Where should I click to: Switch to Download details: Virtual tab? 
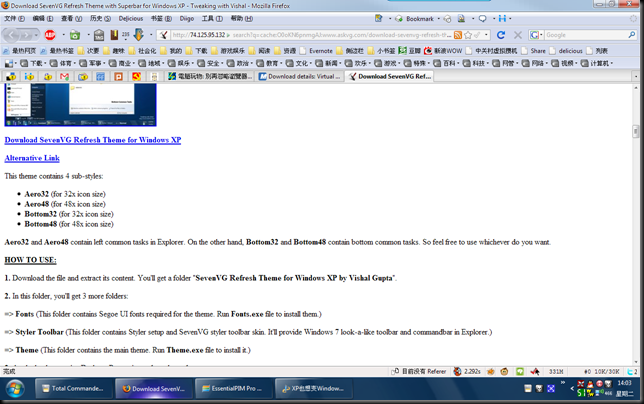coord(299,76)
